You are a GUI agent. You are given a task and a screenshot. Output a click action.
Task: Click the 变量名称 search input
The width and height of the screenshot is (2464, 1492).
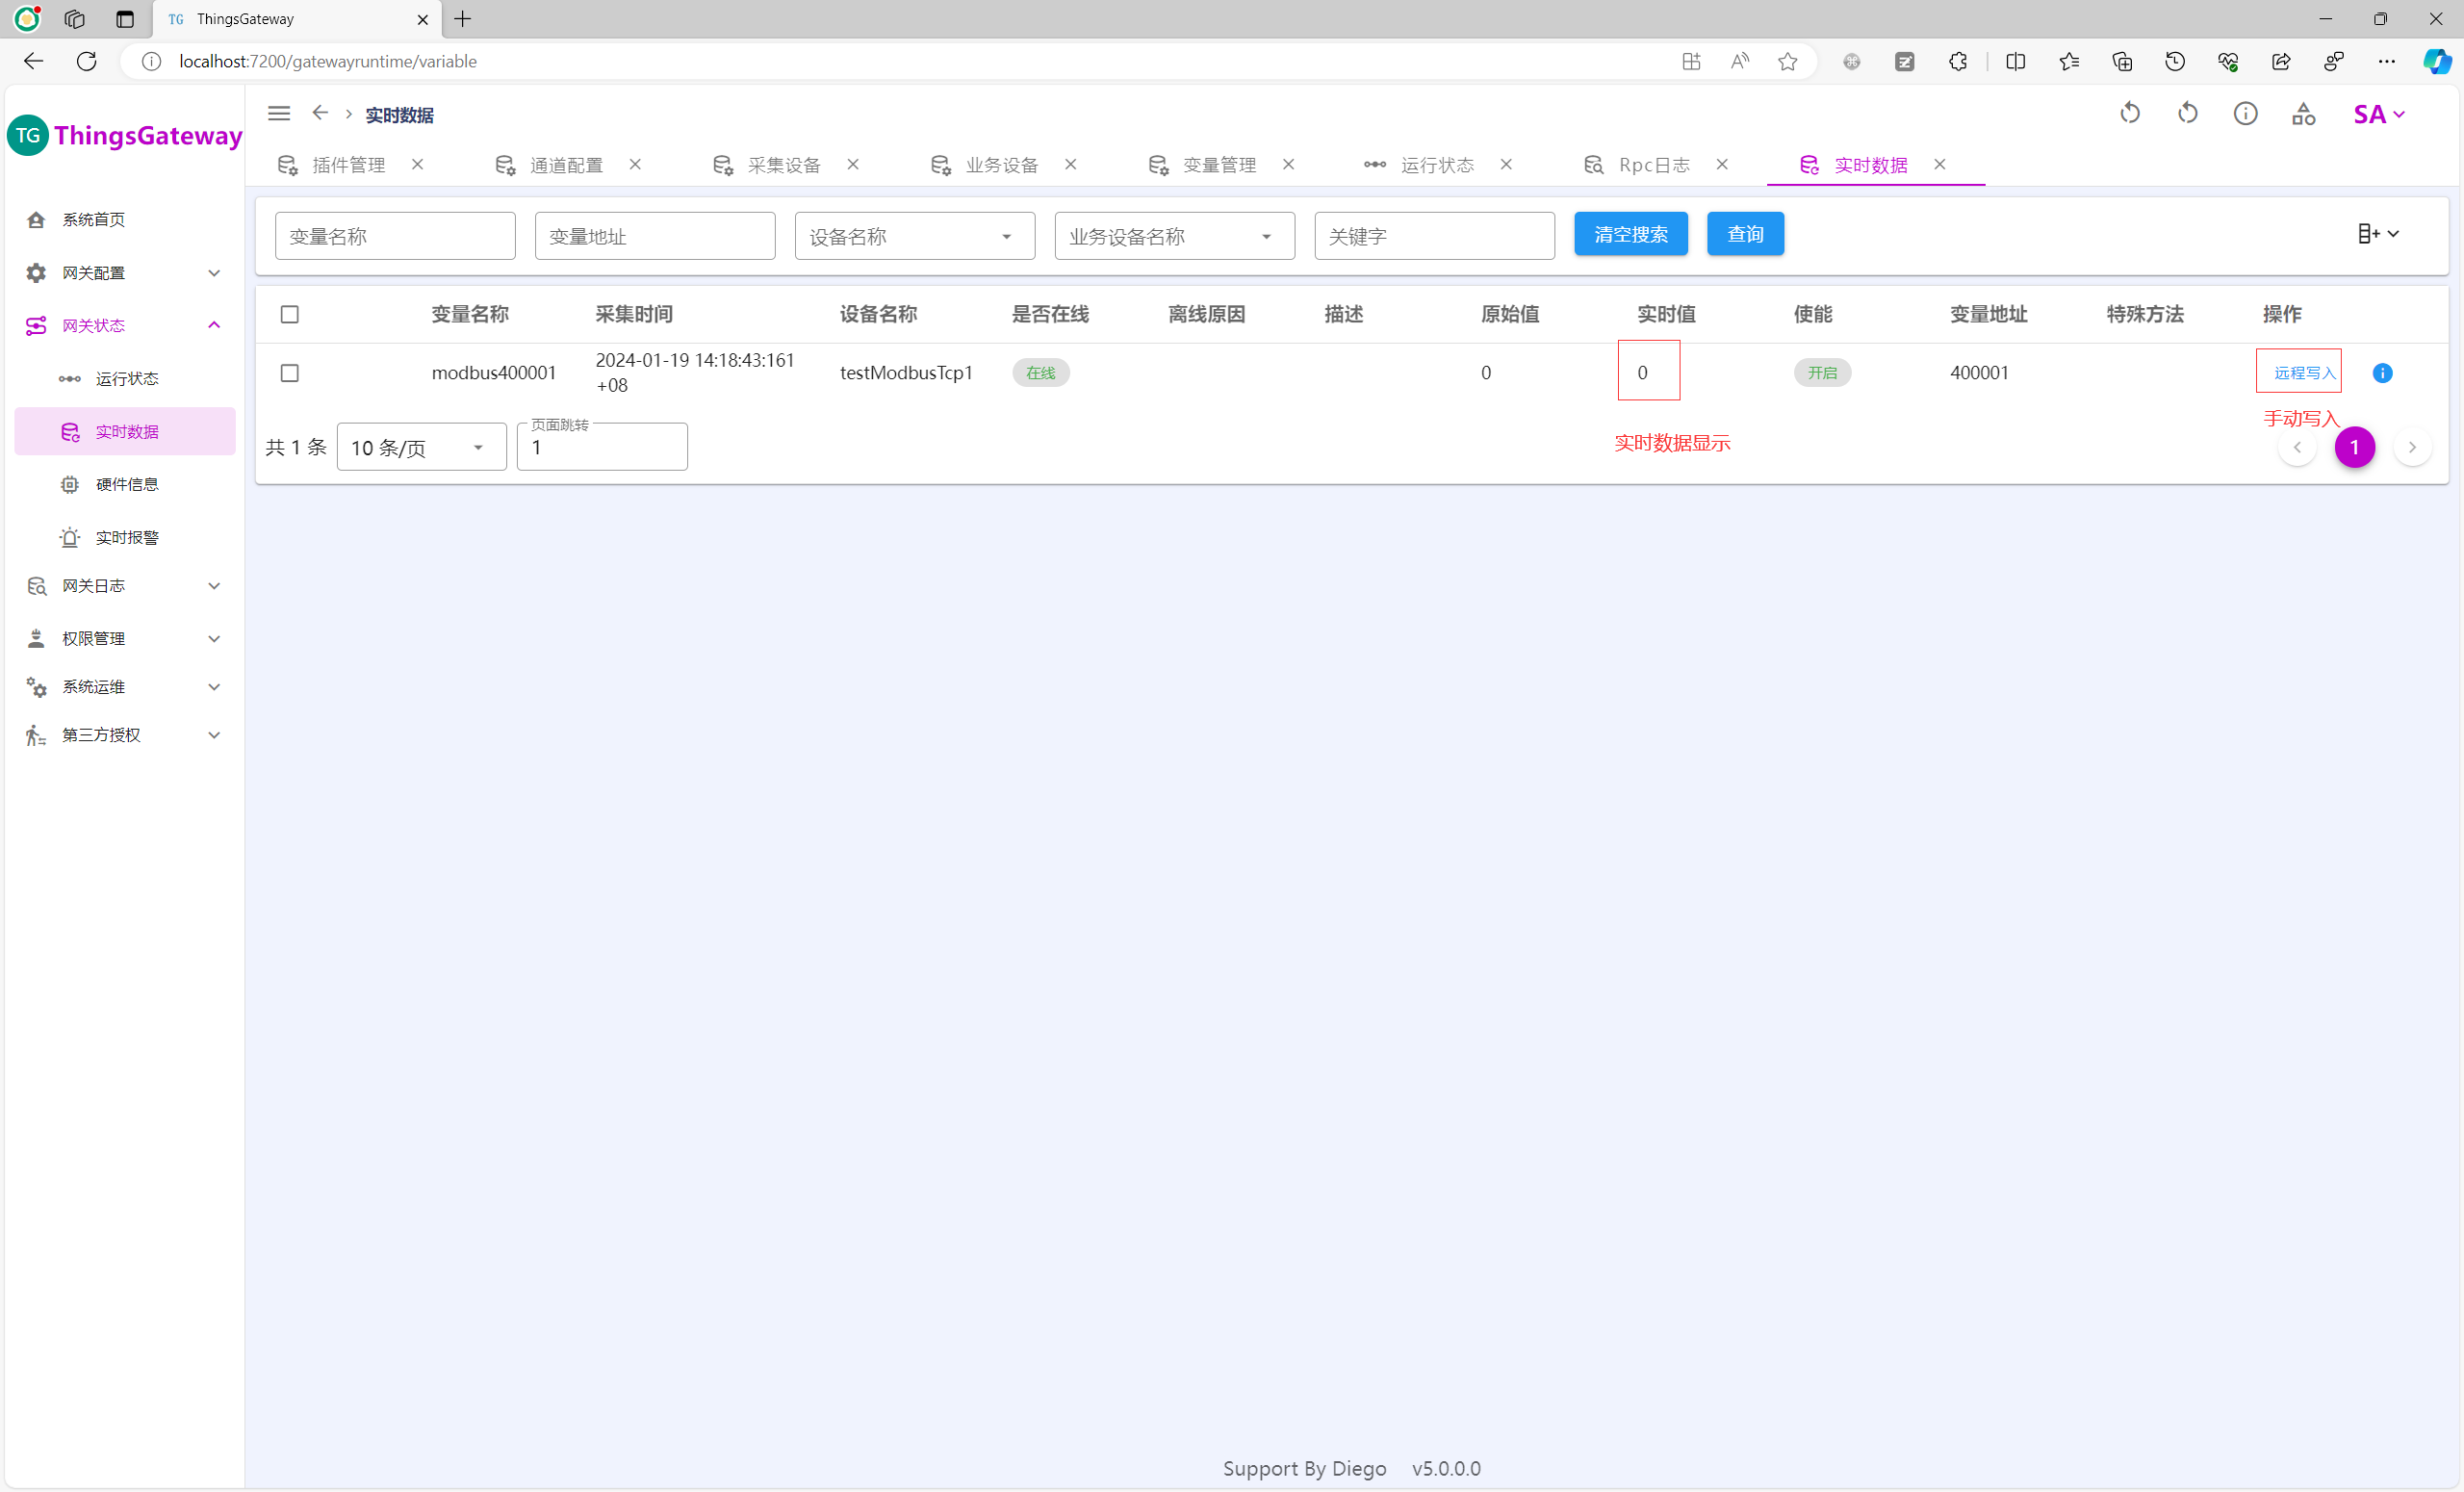point(395,236)
